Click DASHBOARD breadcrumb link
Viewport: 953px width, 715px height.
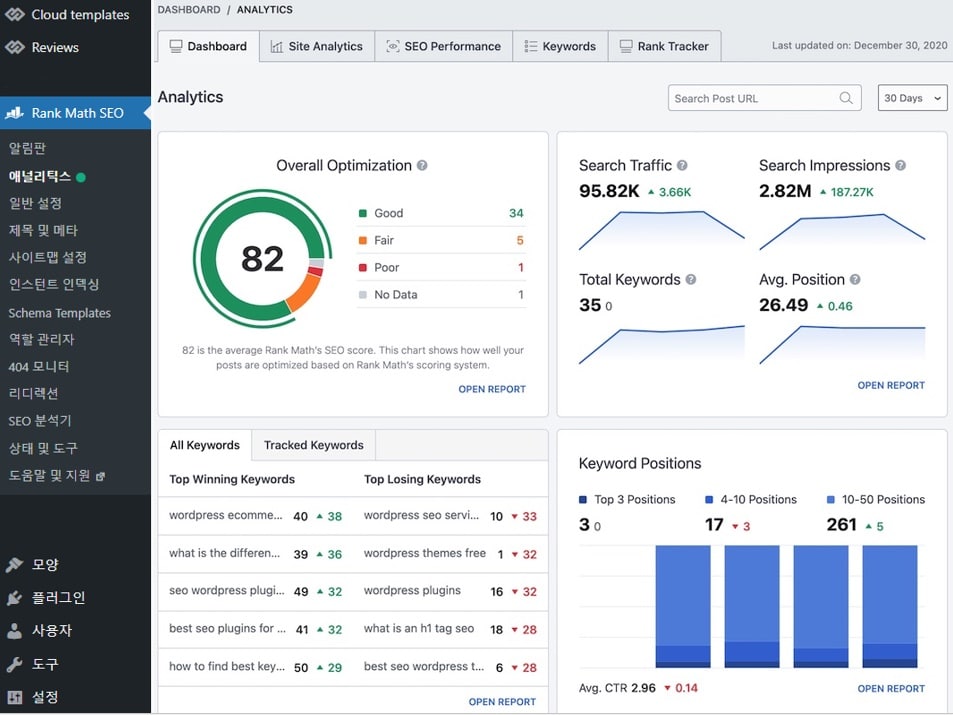[x=189, y=10]
